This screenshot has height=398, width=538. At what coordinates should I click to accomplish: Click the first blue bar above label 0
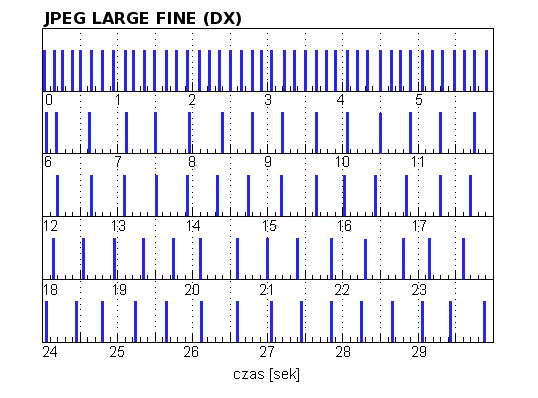tap(45, 70)
